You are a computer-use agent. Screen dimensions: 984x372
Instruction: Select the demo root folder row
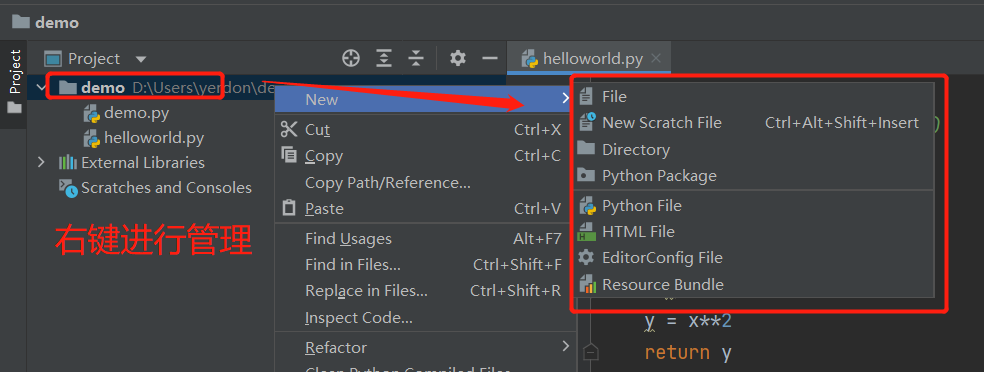tap(266, 87)
